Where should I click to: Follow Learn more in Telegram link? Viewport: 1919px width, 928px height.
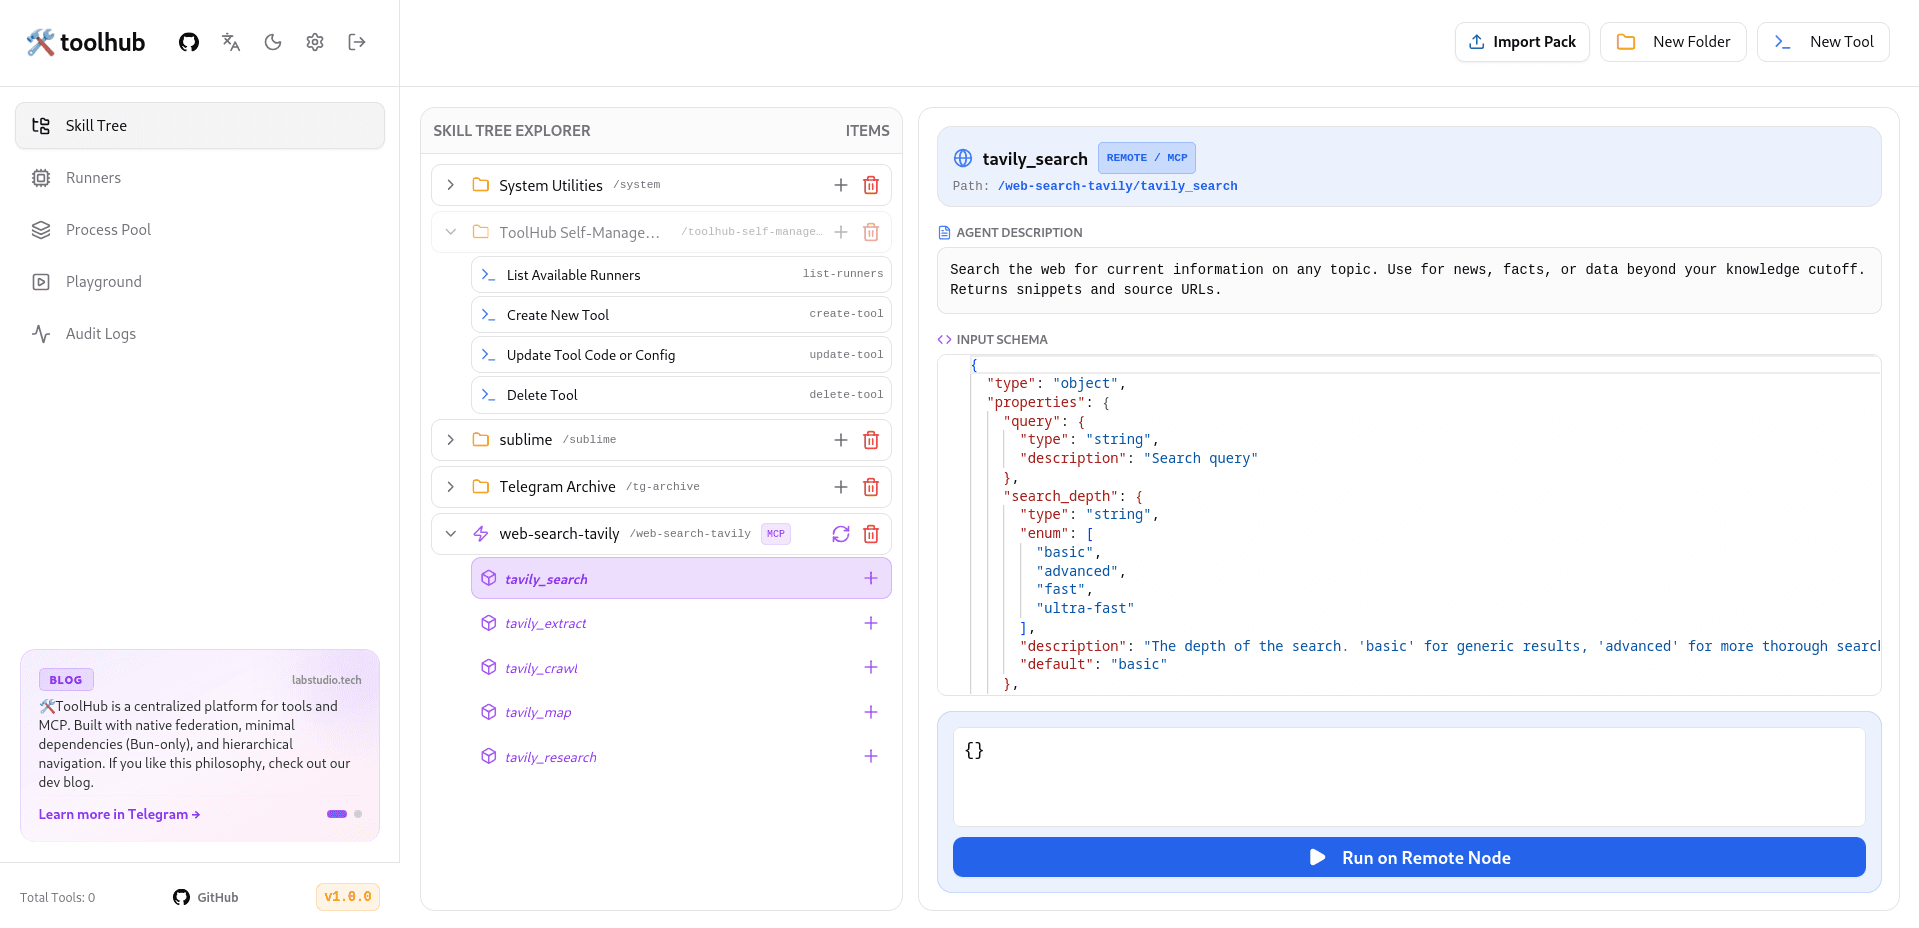click(x=119, y=814)
